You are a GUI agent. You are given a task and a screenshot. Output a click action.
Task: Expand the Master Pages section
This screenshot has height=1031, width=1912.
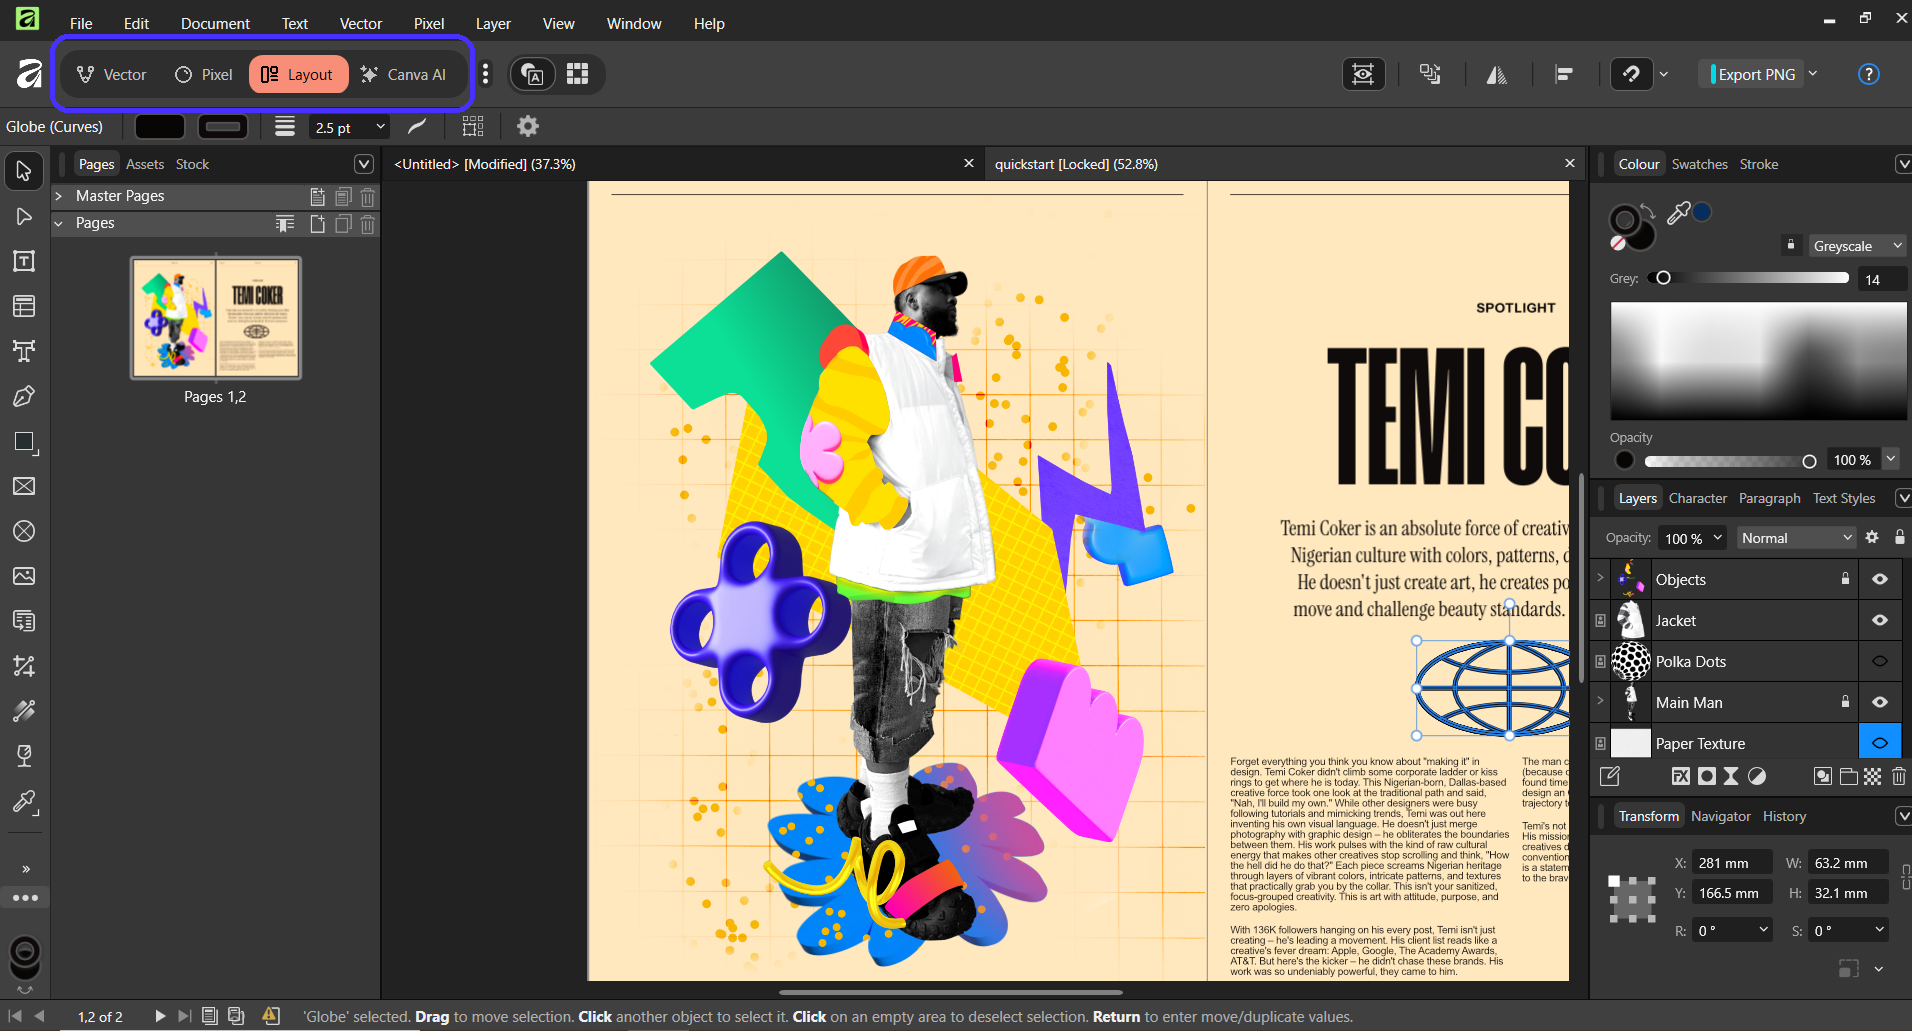point(59,196)
